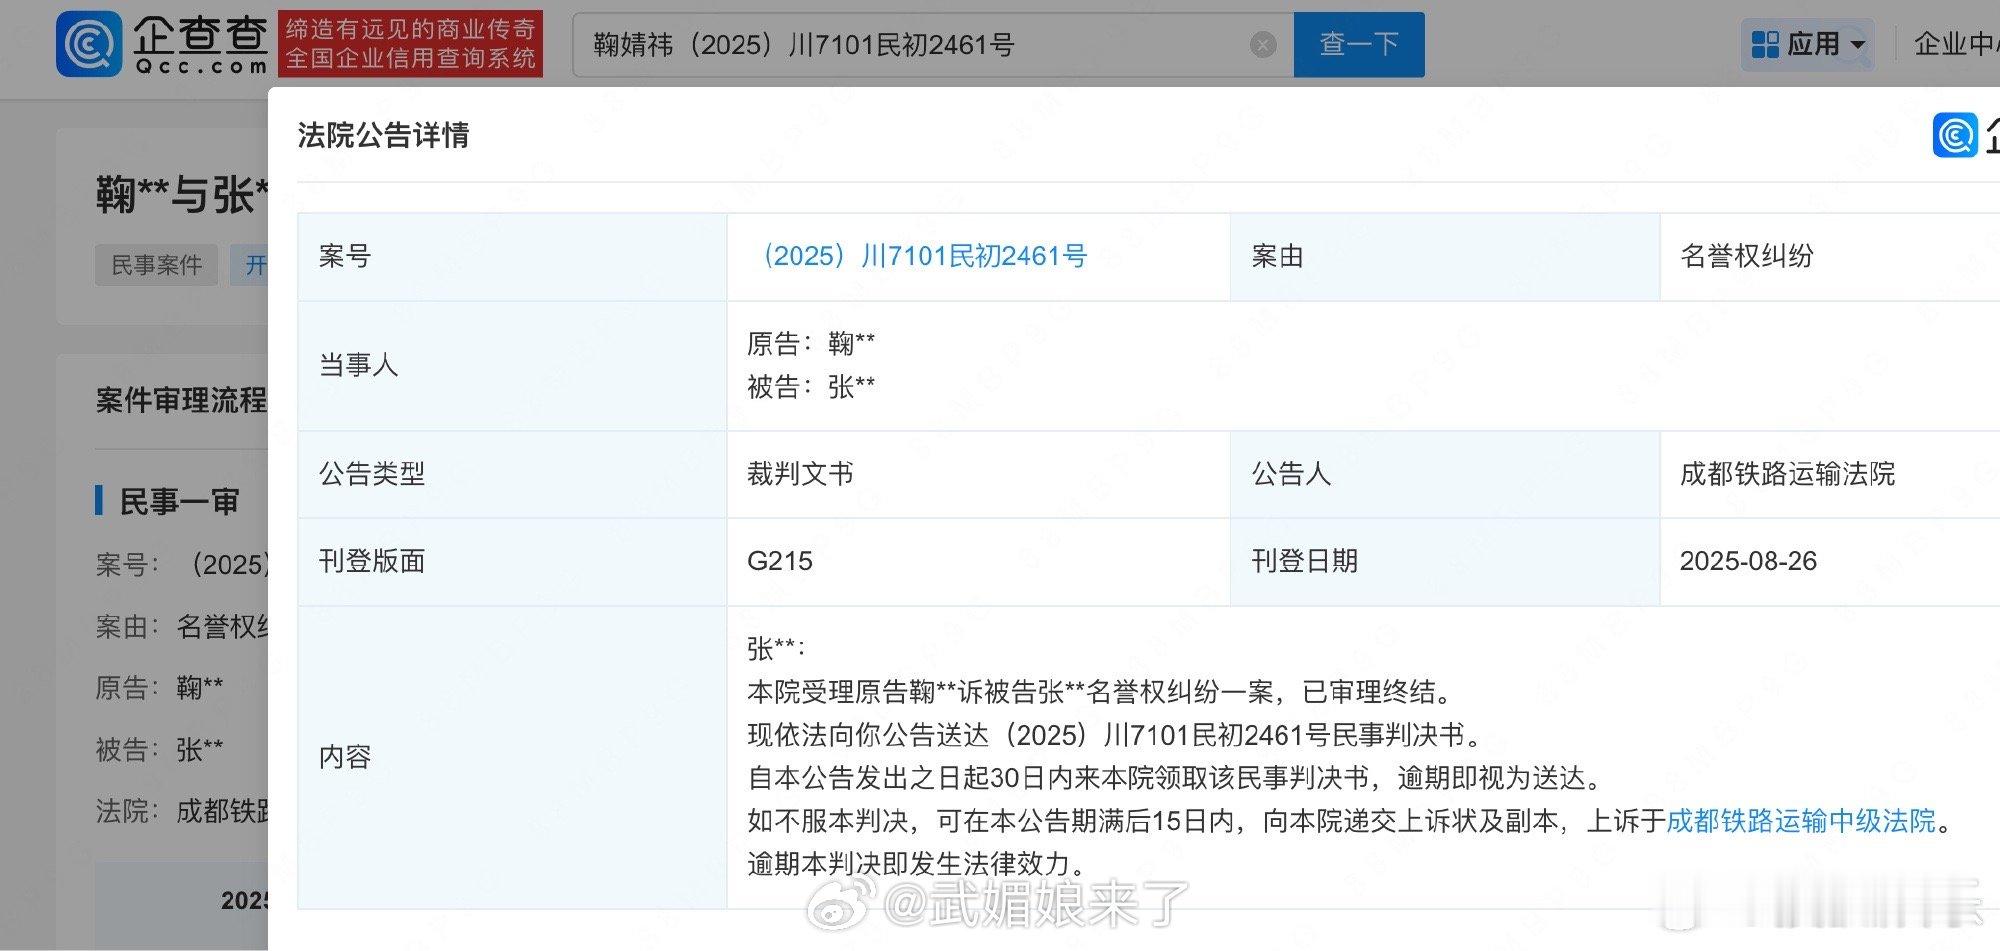Select the 内容 label cell
This screenshot has width=2000, height=951.
512,757
